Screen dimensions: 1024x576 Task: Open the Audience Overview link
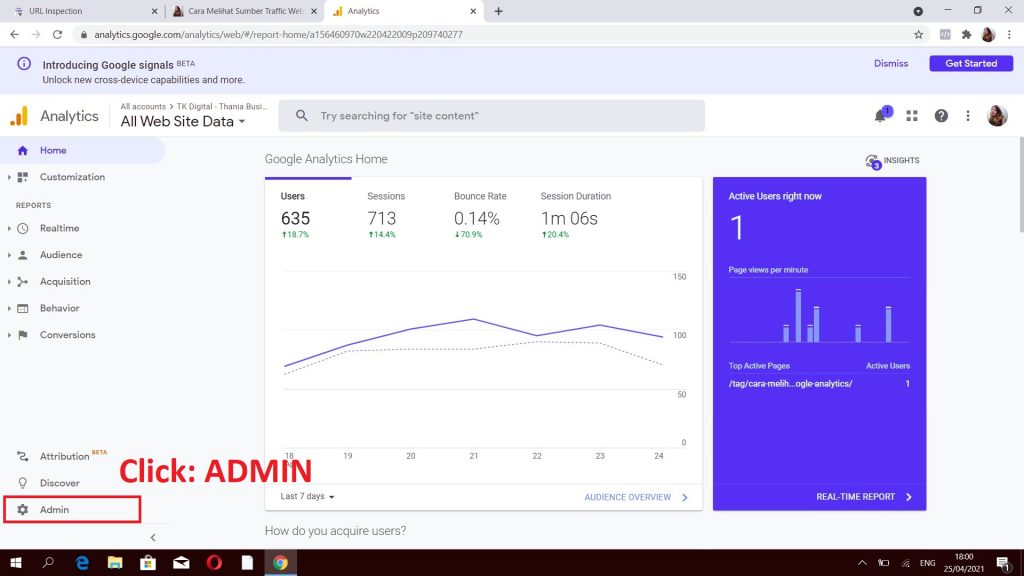(x=635, y=498)
